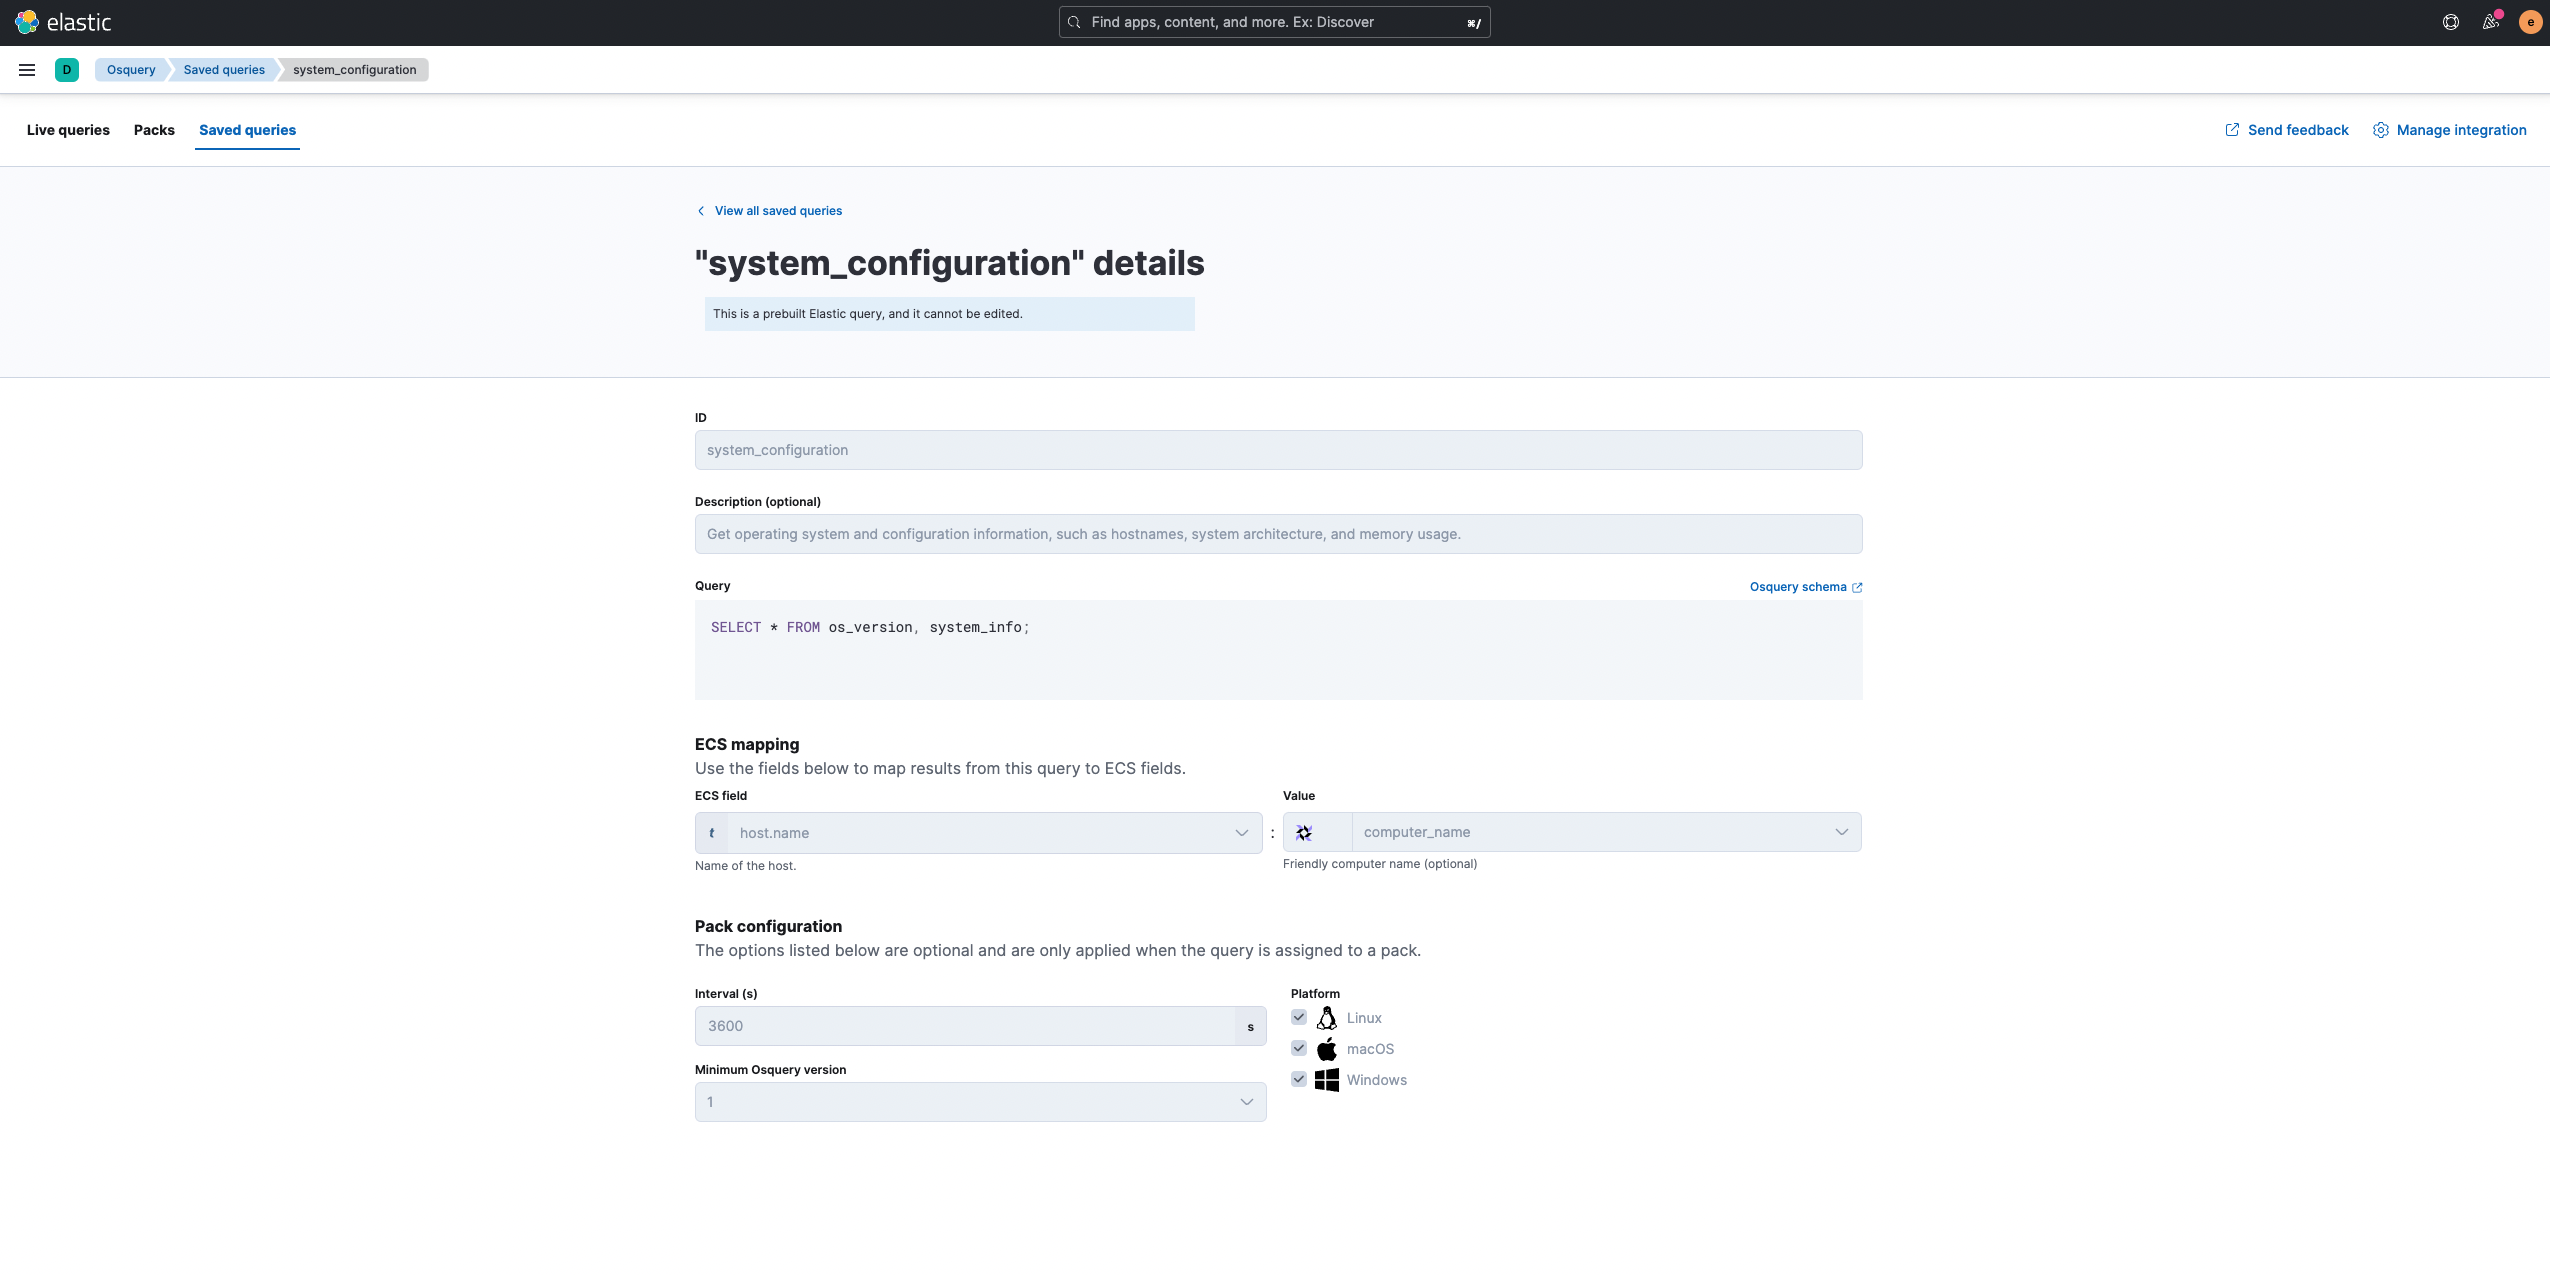Click the Find apps search bar
Viewport: 2550px width, 1275px height.
[1274, 22]
